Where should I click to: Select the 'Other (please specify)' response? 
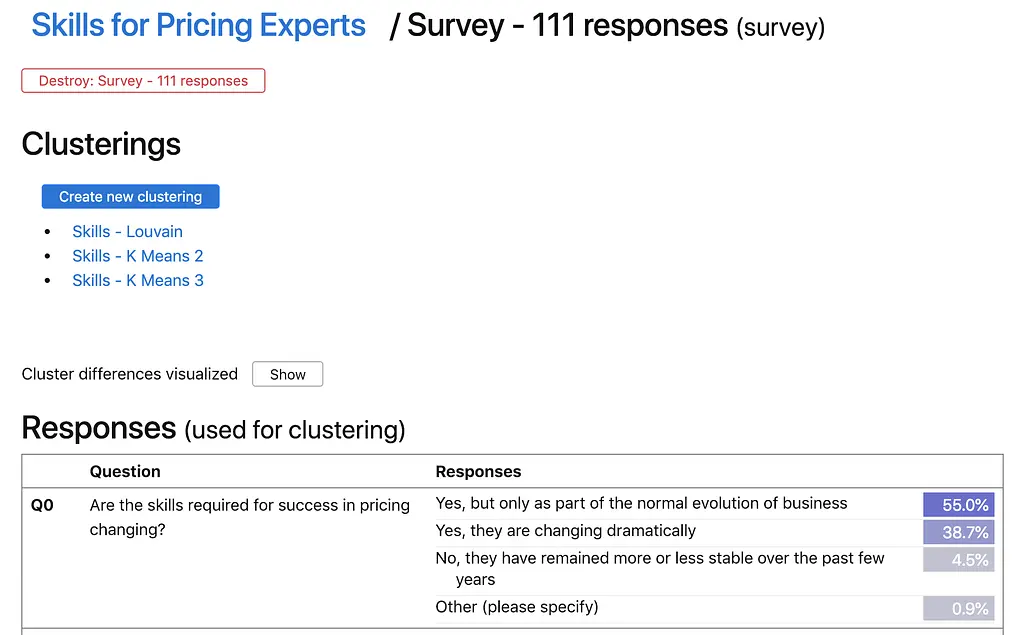(x=517, y=607)
